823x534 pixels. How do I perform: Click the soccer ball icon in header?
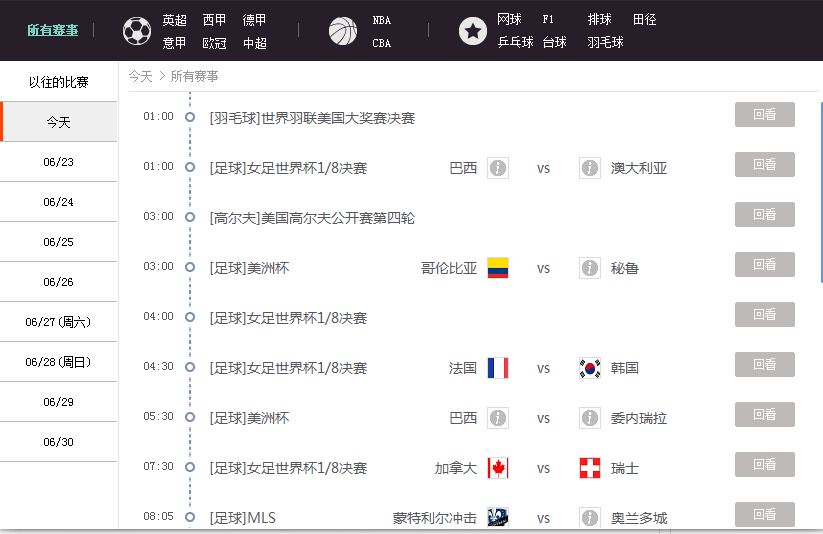pyautogui.click(x=136, y=31)
